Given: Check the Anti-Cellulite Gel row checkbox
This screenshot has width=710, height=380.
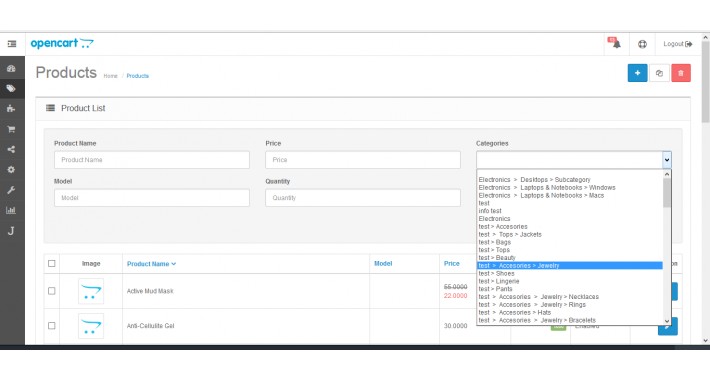Looking at the screenshot, I should (x=52, y=326).
